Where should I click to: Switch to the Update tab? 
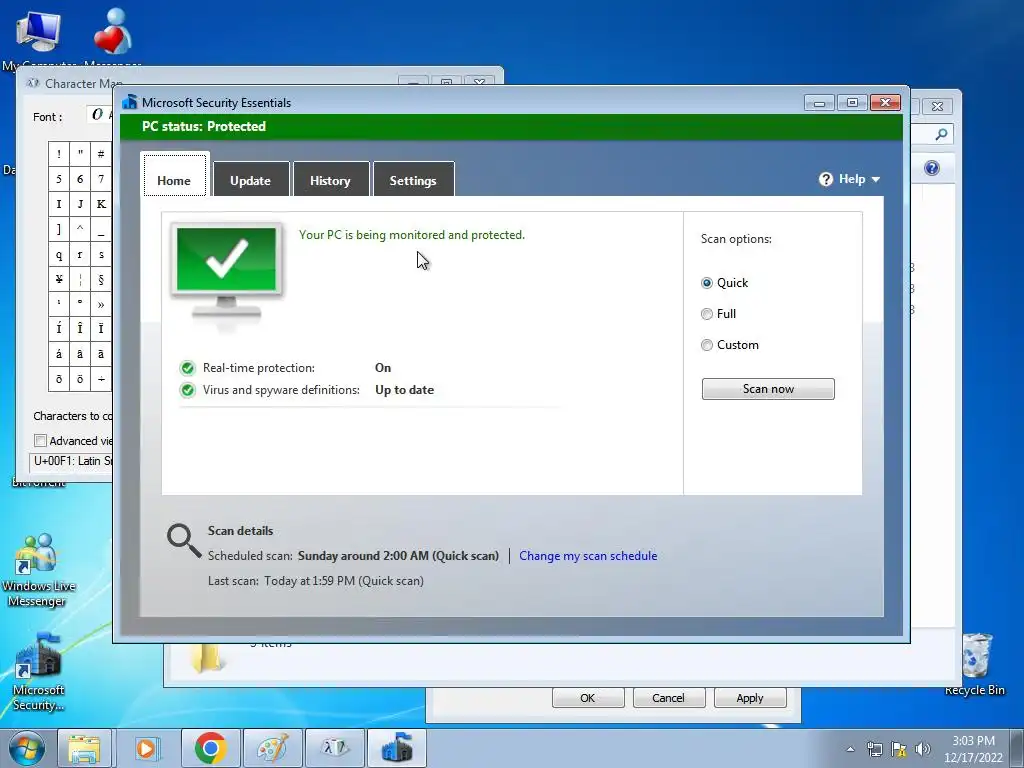point(251,179)
